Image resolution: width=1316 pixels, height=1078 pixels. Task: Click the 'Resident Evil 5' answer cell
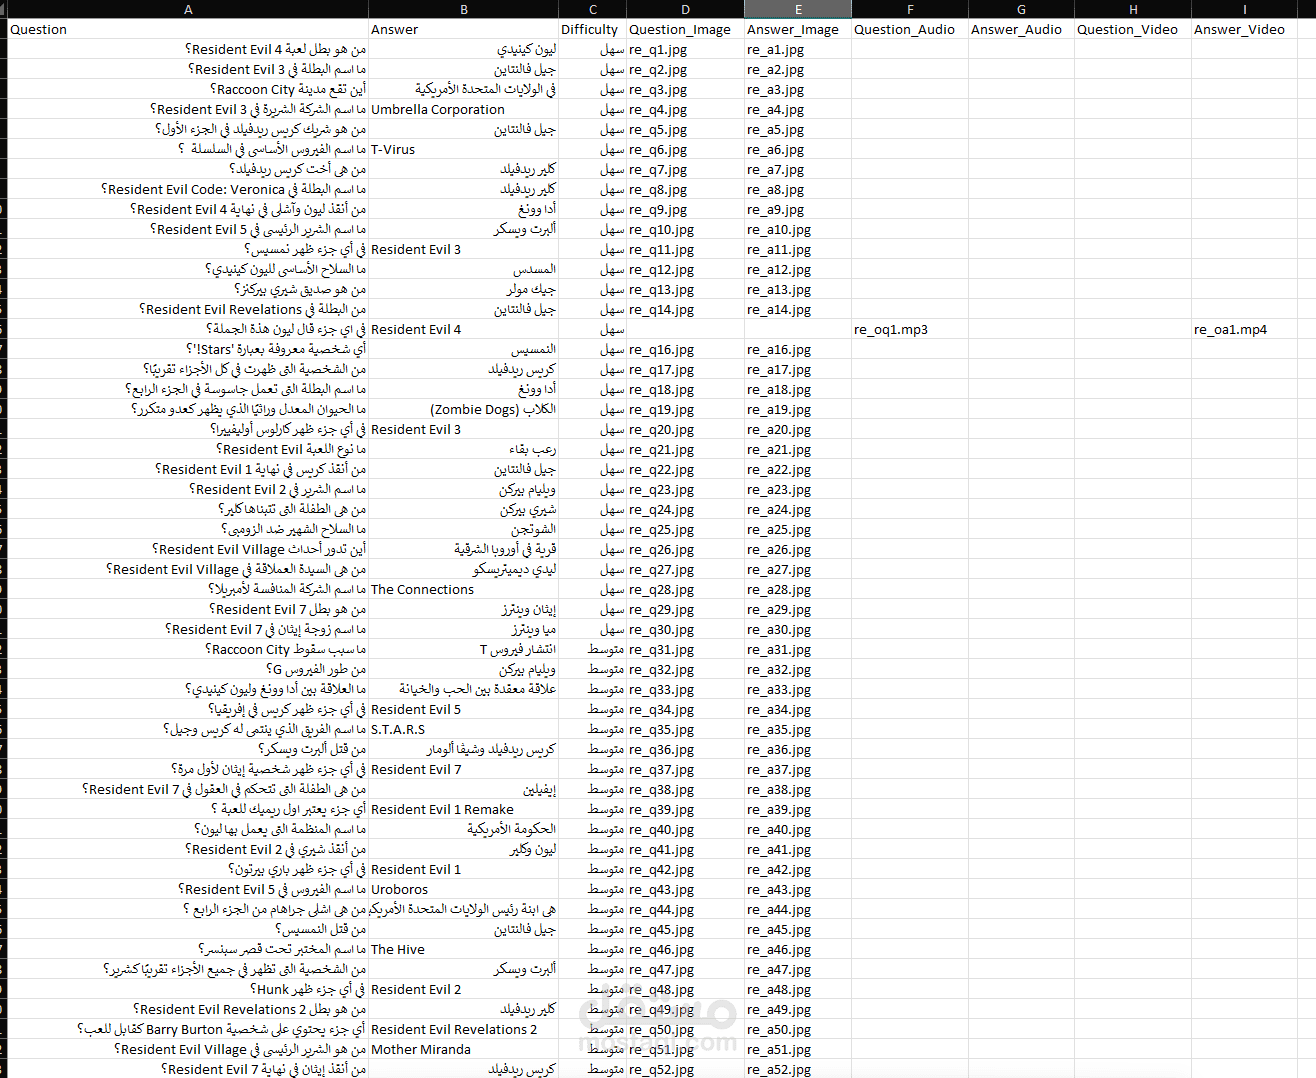click(463, 709)
